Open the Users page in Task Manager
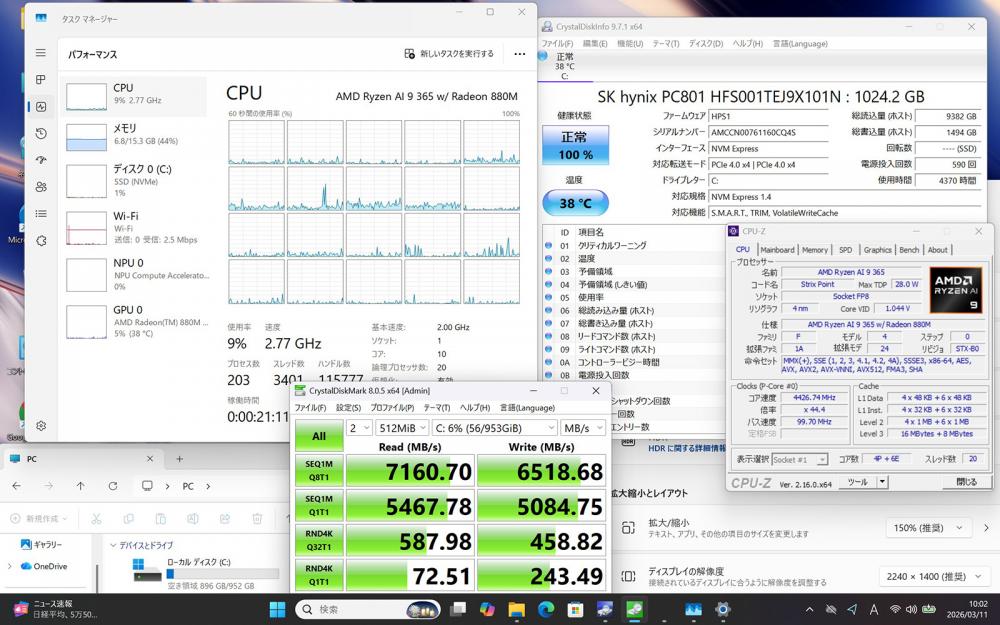 [x=41, y=187]
